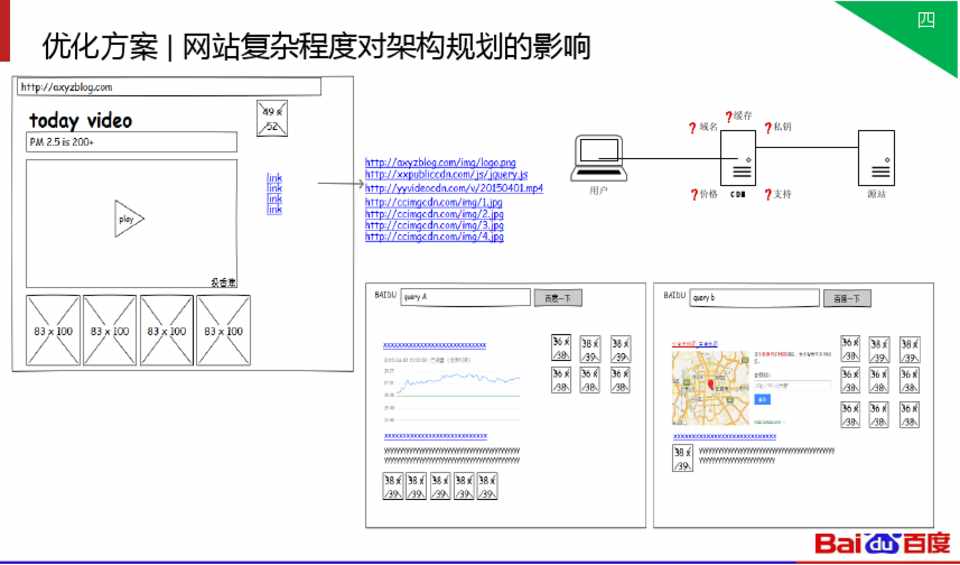960x565 pixels.
Task: Click the map image in query b results
Action: click(x=710, y=380)
